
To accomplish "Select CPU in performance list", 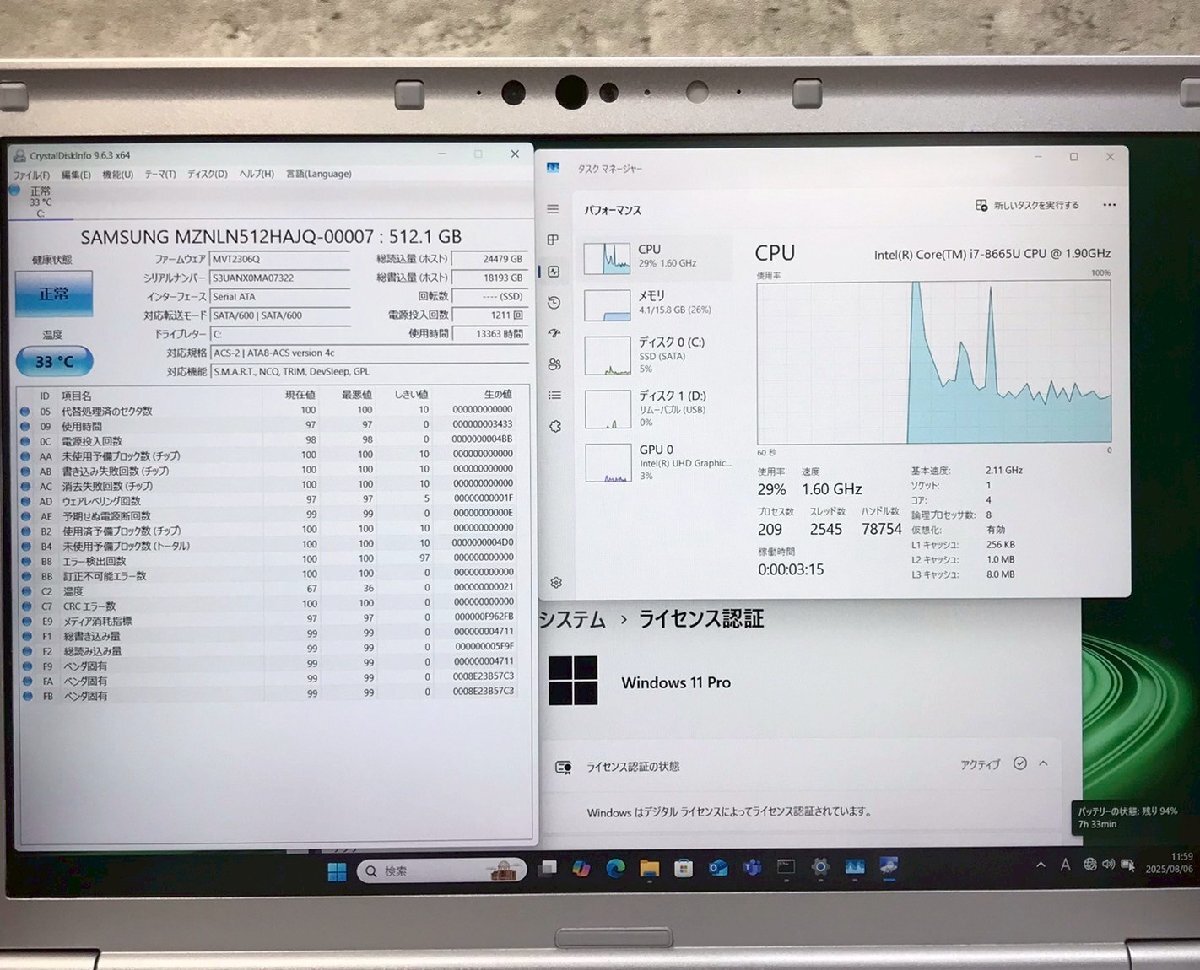I will [657, 258].
